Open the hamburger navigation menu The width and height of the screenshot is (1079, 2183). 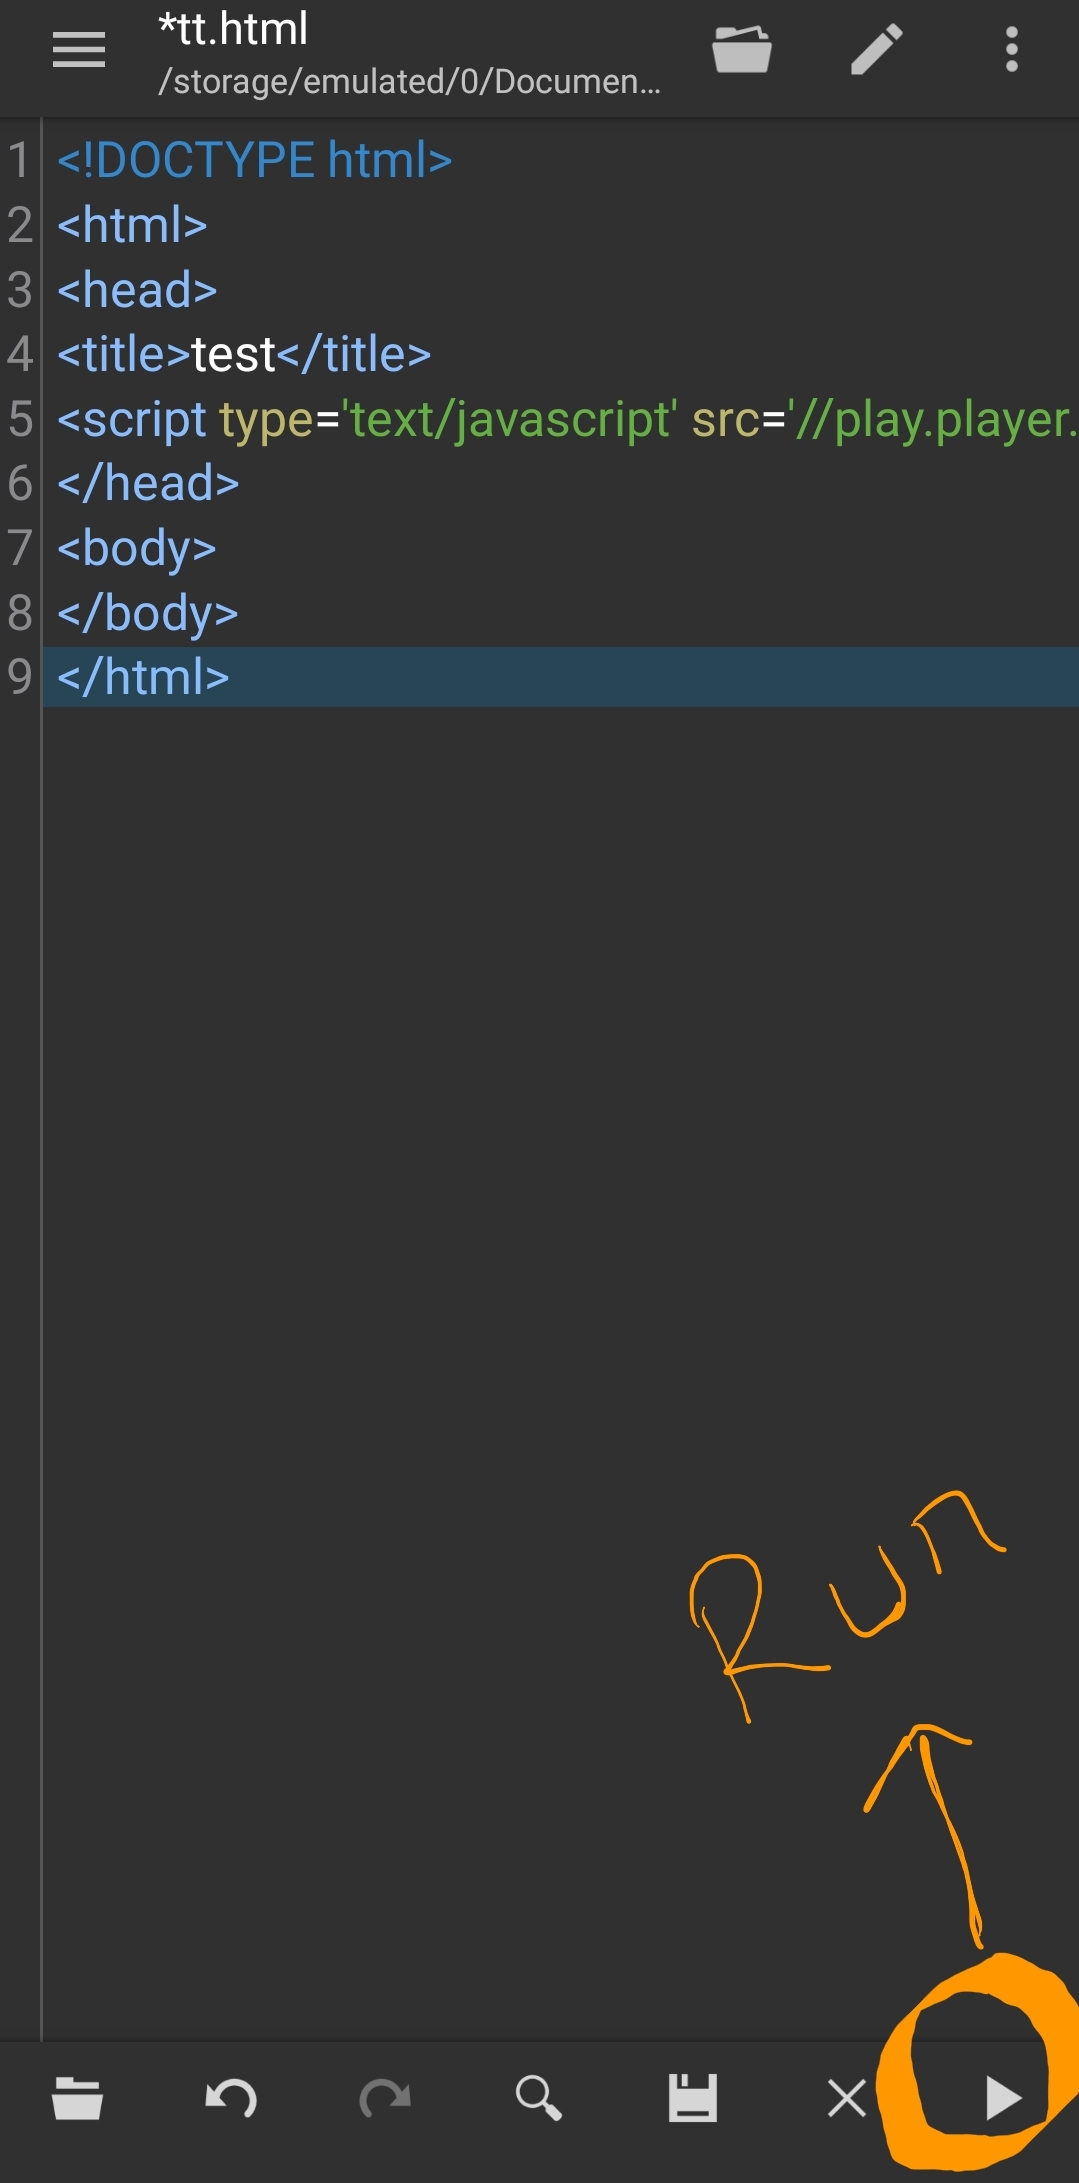click(x=79, y=50)
